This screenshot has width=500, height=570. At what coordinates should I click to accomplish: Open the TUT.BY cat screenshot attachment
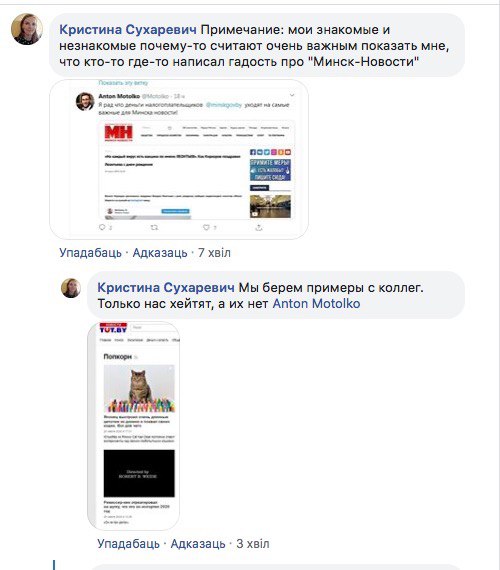click(133, 425)
